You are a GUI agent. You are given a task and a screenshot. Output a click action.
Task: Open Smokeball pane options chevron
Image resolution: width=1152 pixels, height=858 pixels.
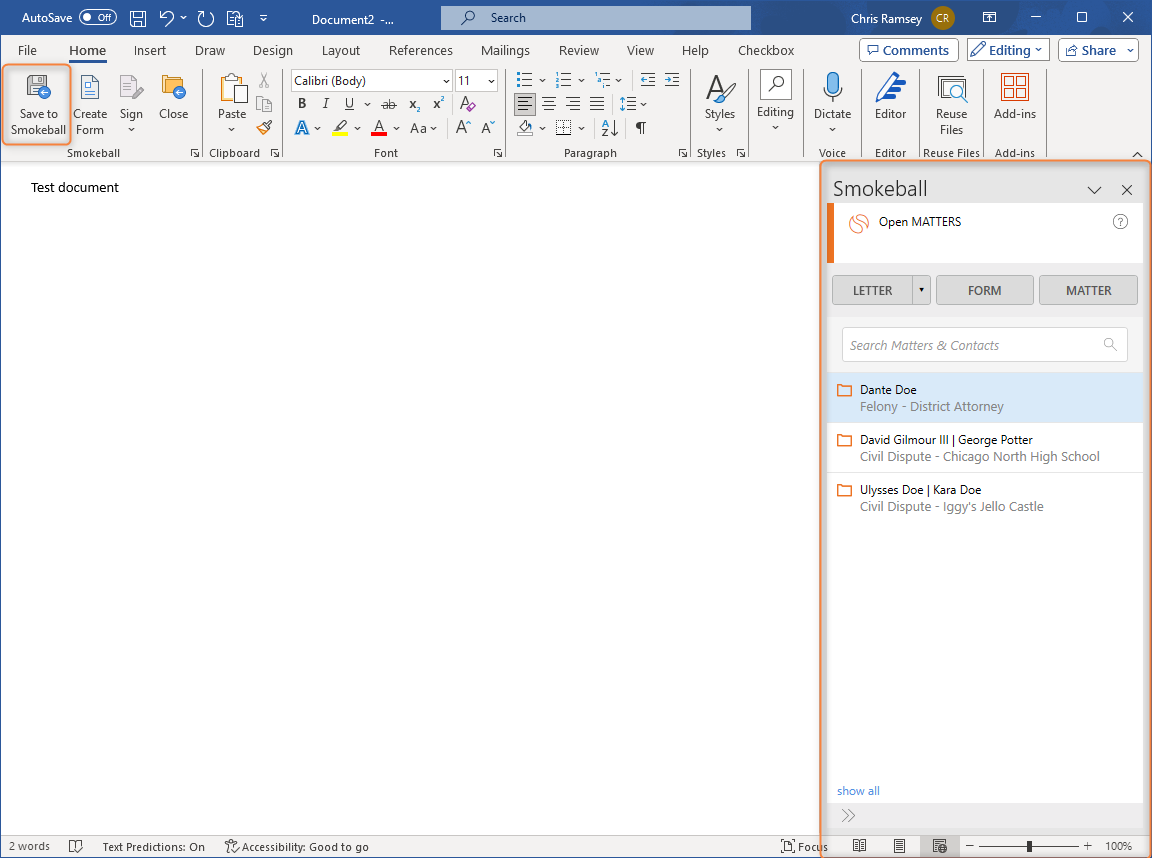pos(1094,190)
